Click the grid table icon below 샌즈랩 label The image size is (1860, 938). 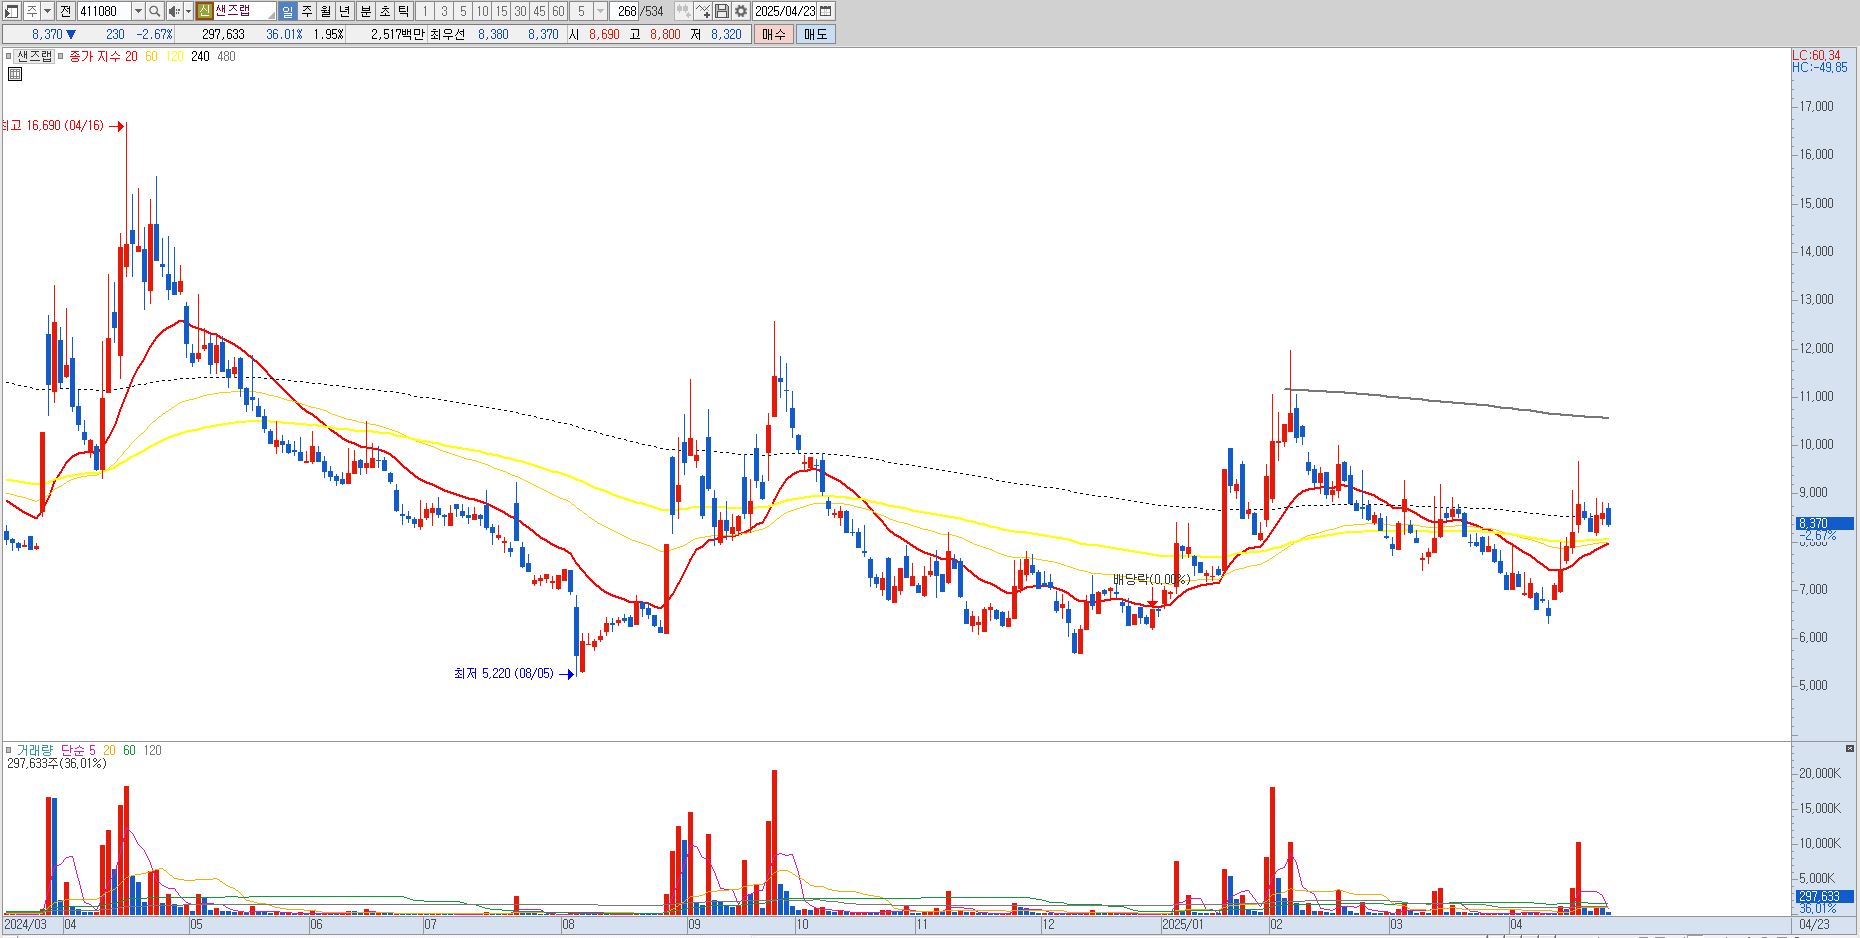click(15, 74)
